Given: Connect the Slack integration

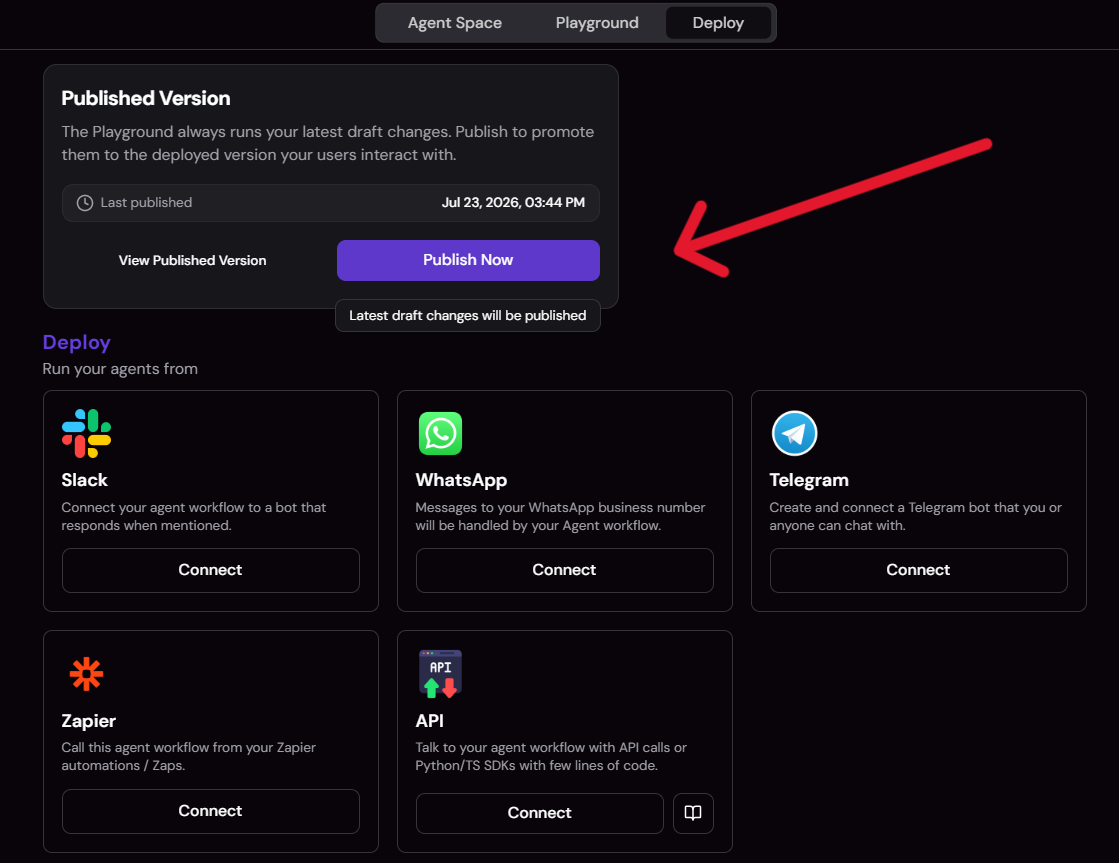Looking at the screenshot, I should pyautogui.click(x=211, y=570).
